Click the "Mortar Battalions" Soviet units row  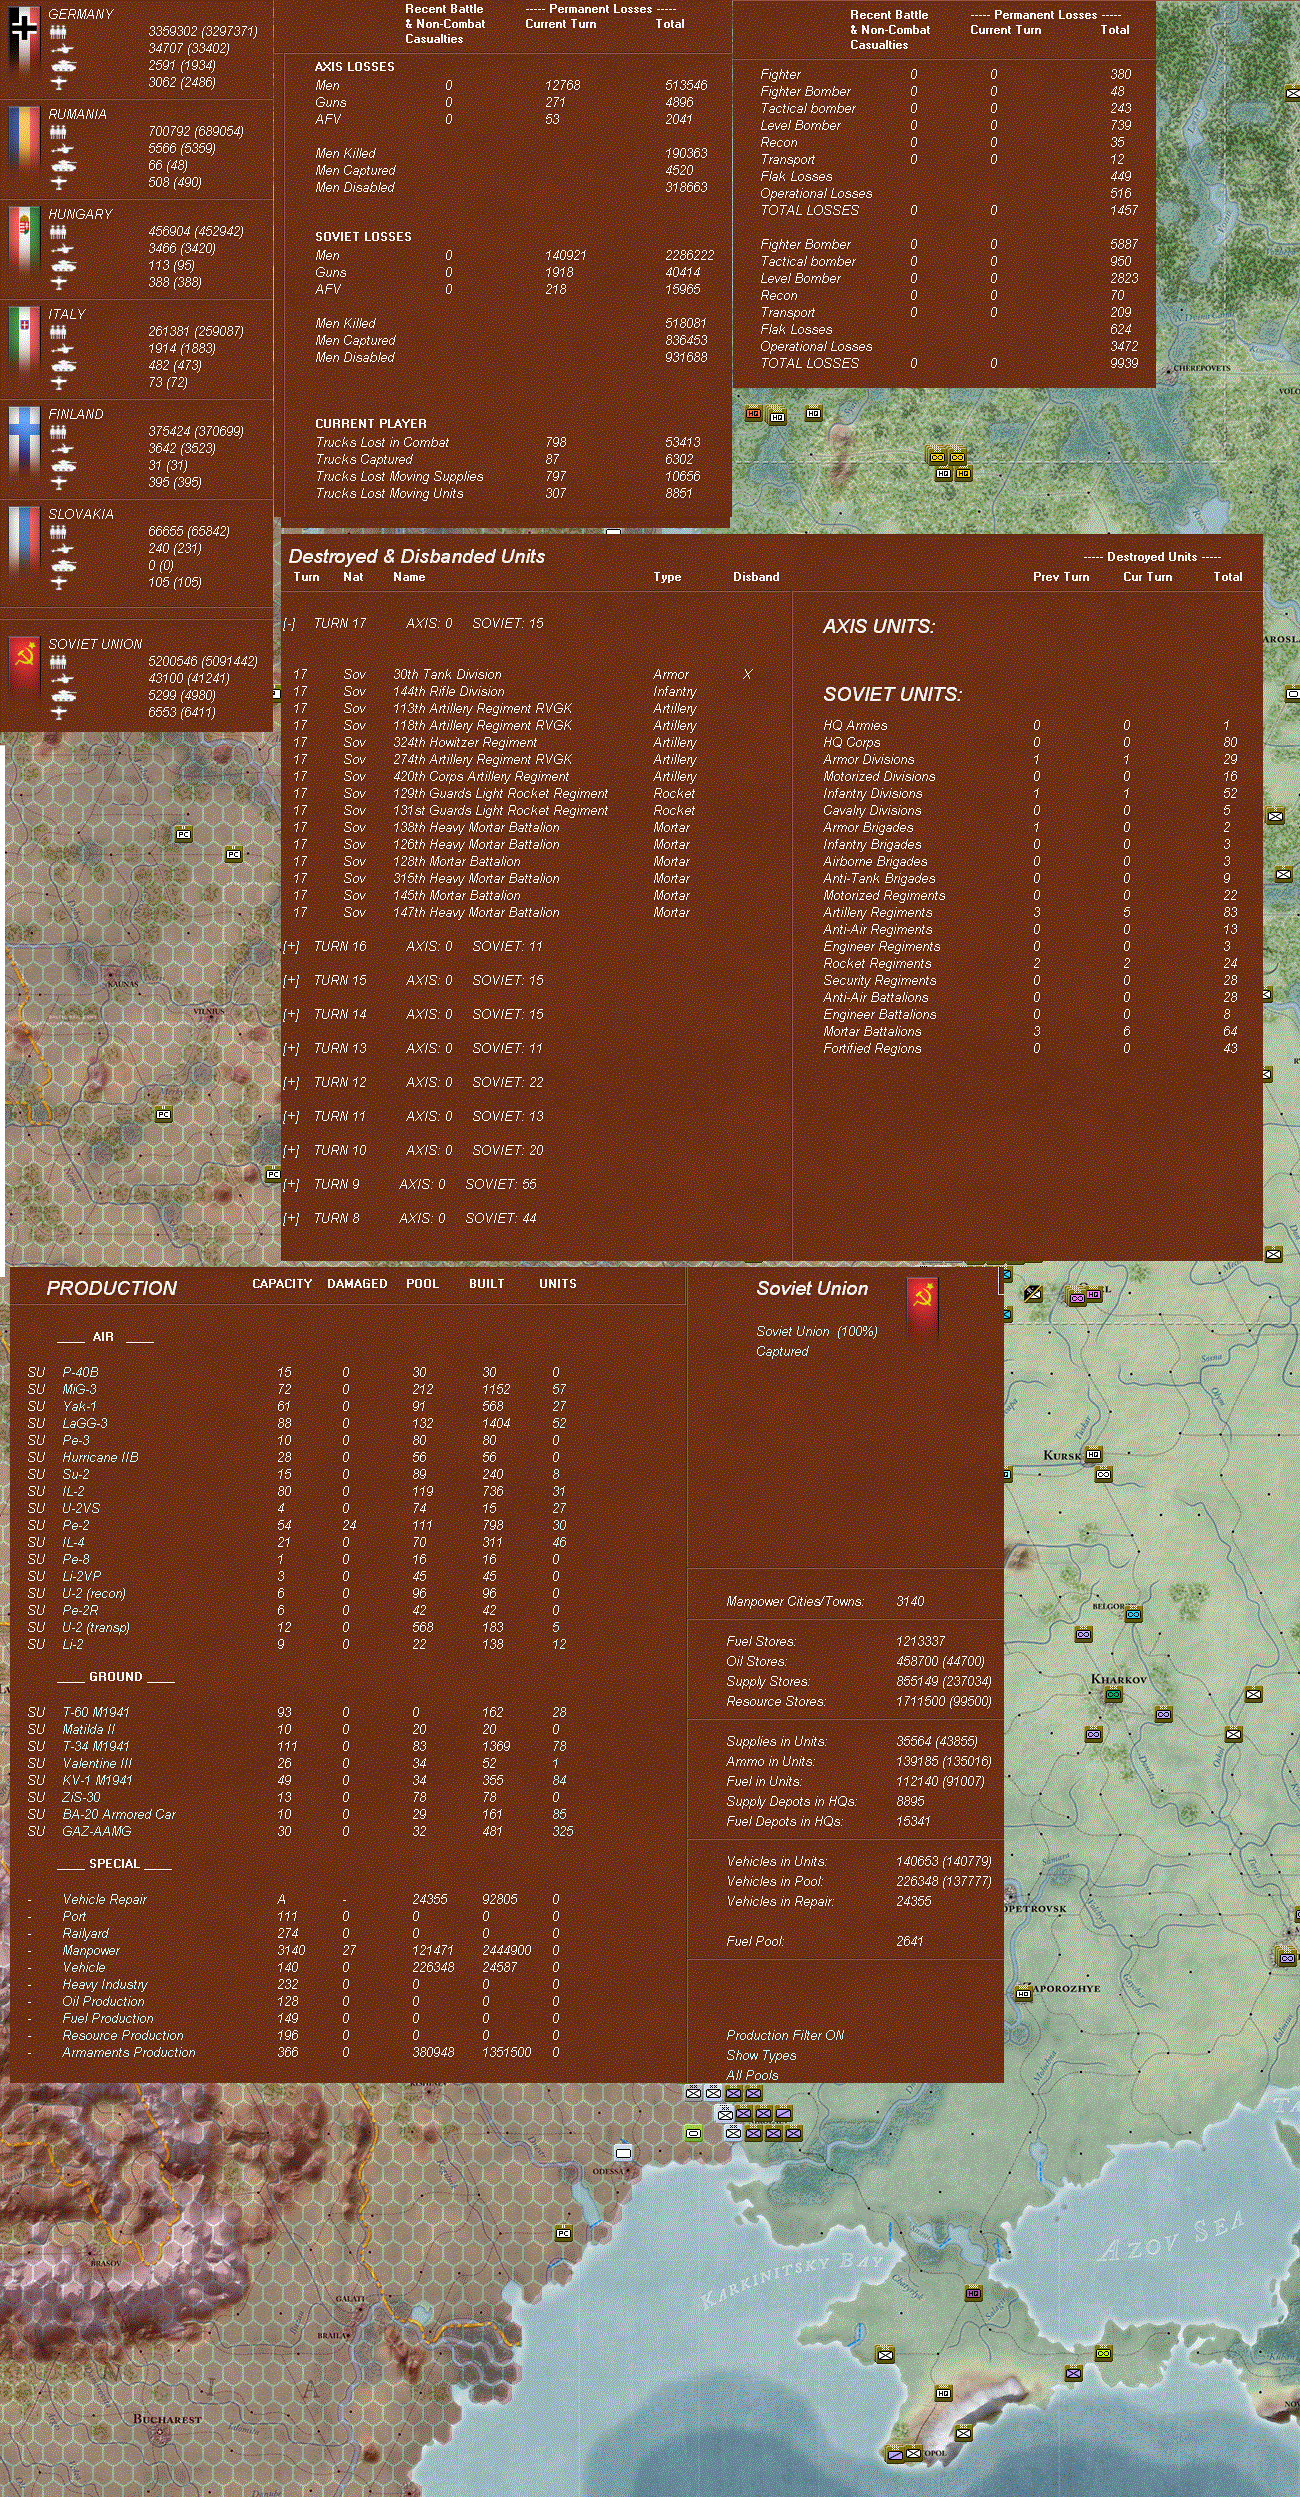tap(1031, 1032)
